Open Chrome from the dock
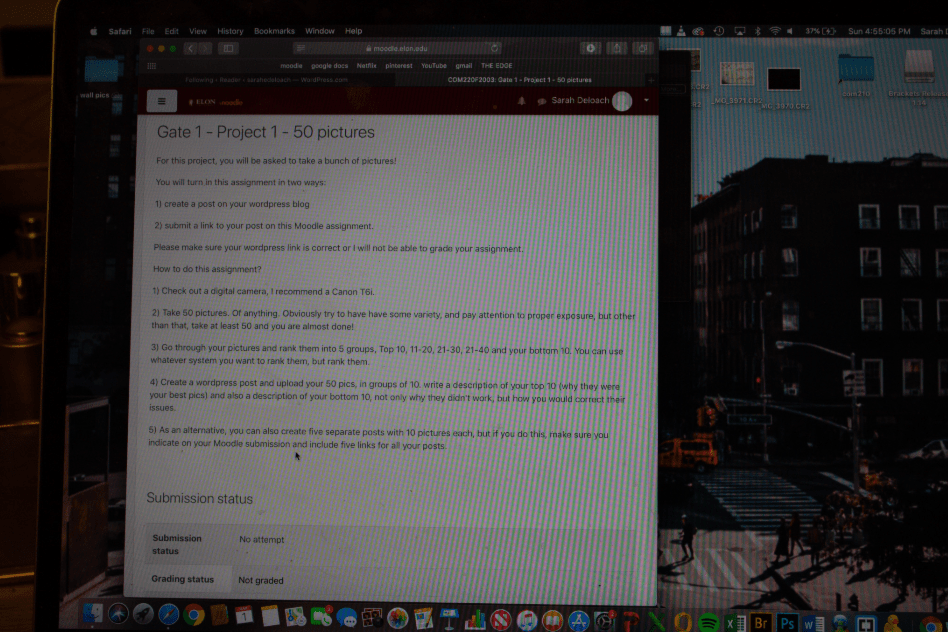Screen dimensions: 948x632 (194, 616)
